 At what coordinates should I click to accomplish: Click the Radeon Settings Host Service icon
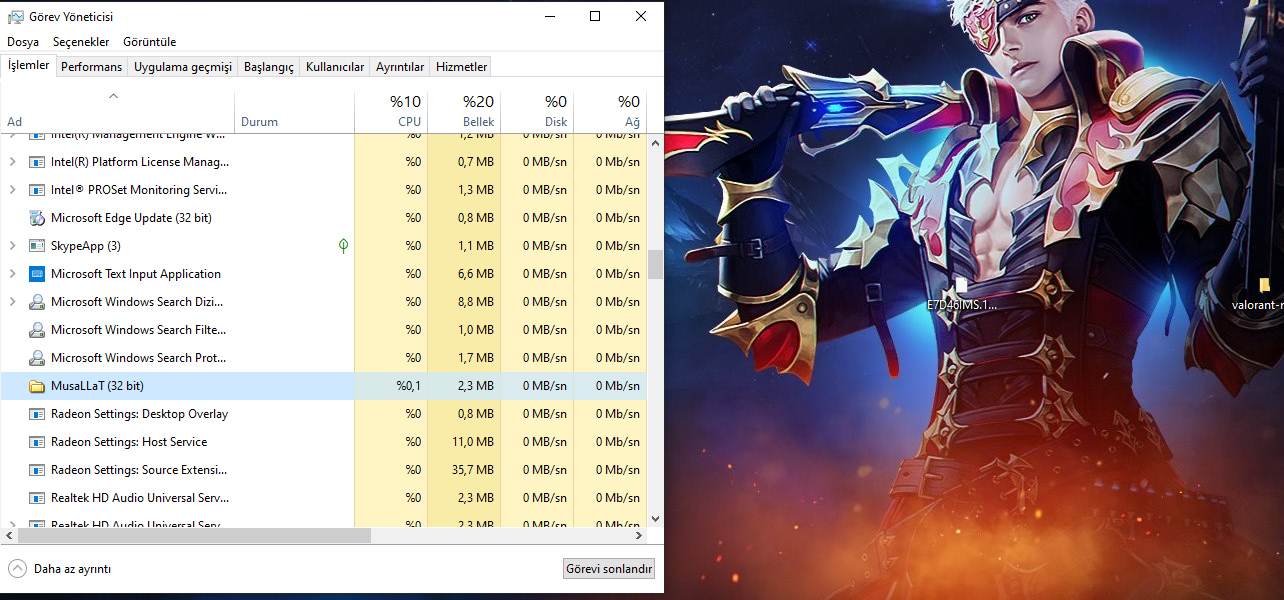click(37, 442)
